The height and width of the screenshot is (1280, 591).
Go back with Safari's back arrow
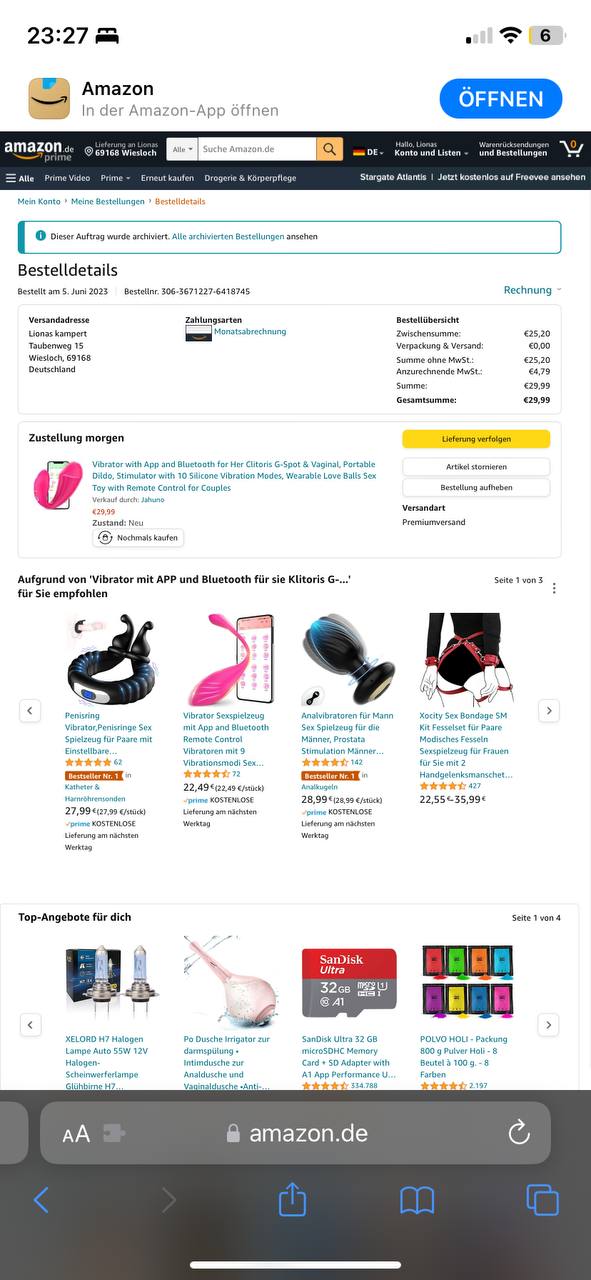tap(41, 1200)
